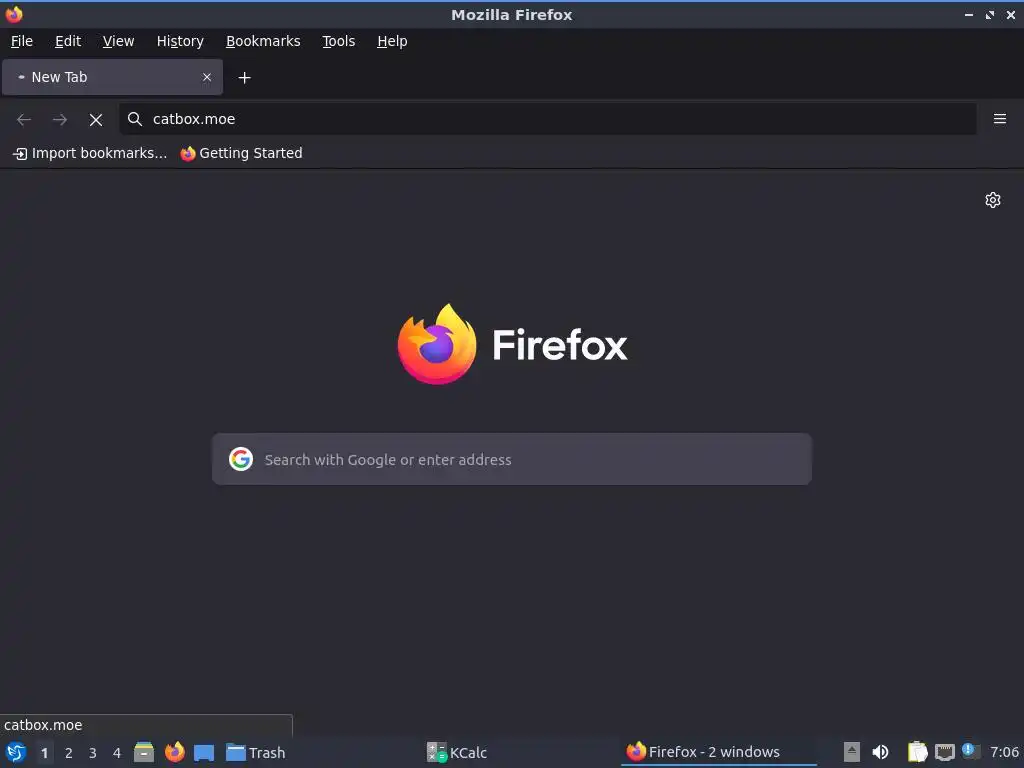Switch to virtual desktop 4
The image size is (1024, 768).
click(117, 753)
